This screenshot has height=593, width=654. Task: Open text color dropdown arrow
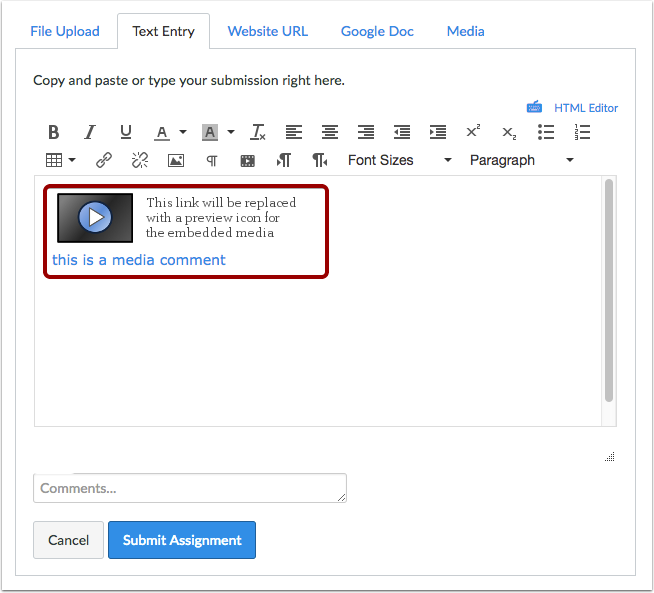point(183,132)
